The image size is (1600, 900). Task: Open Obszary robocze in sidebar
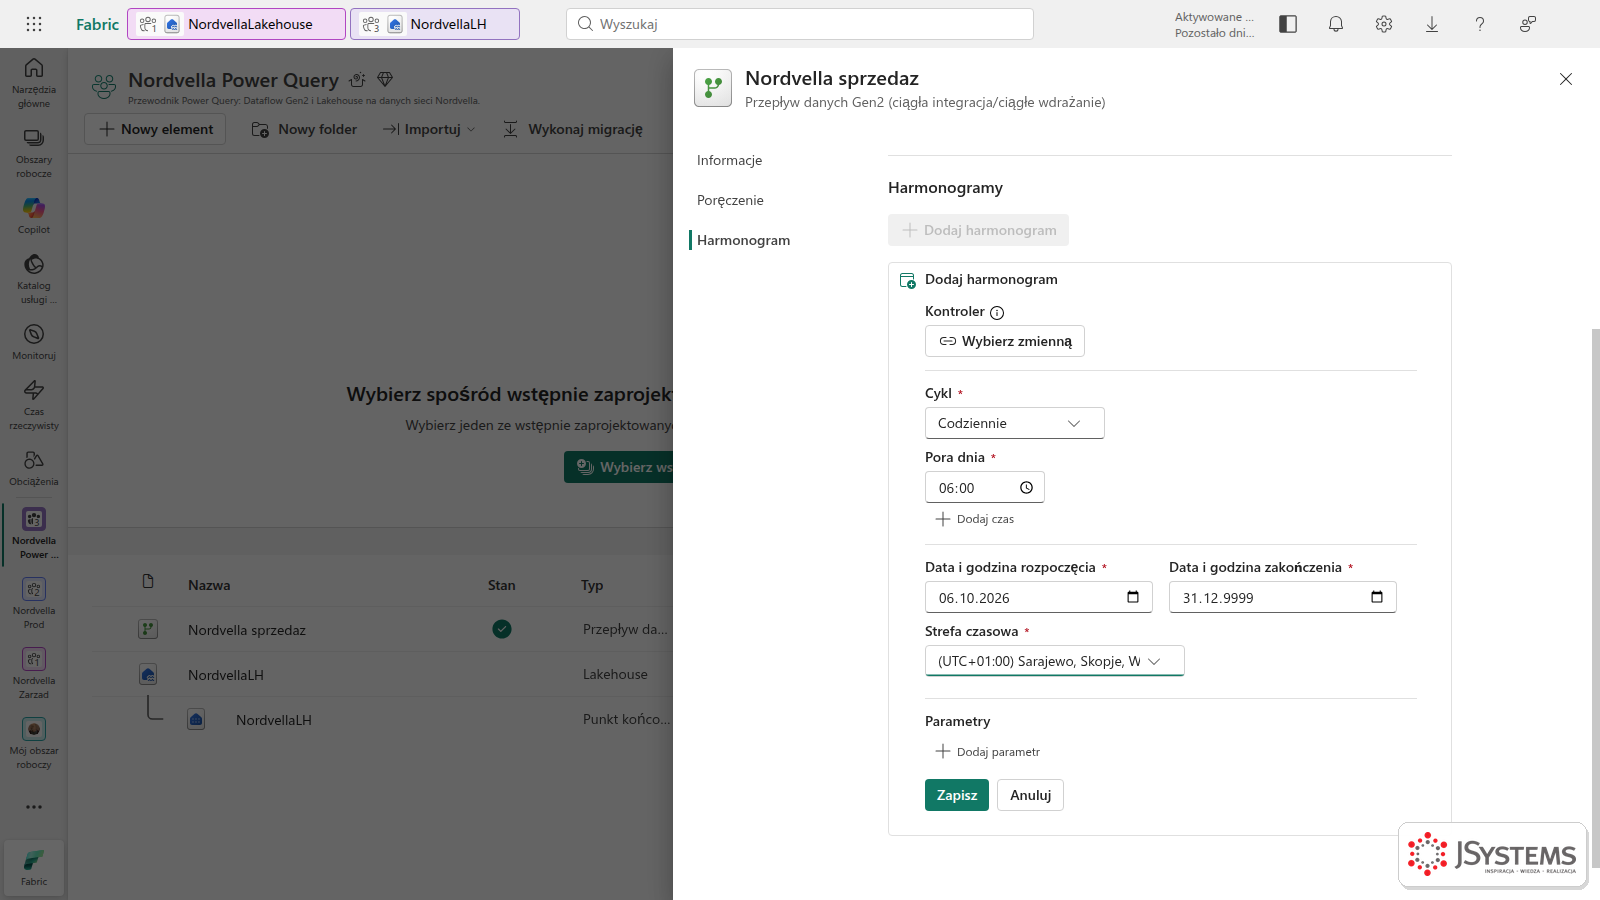(x=34, y=152)
